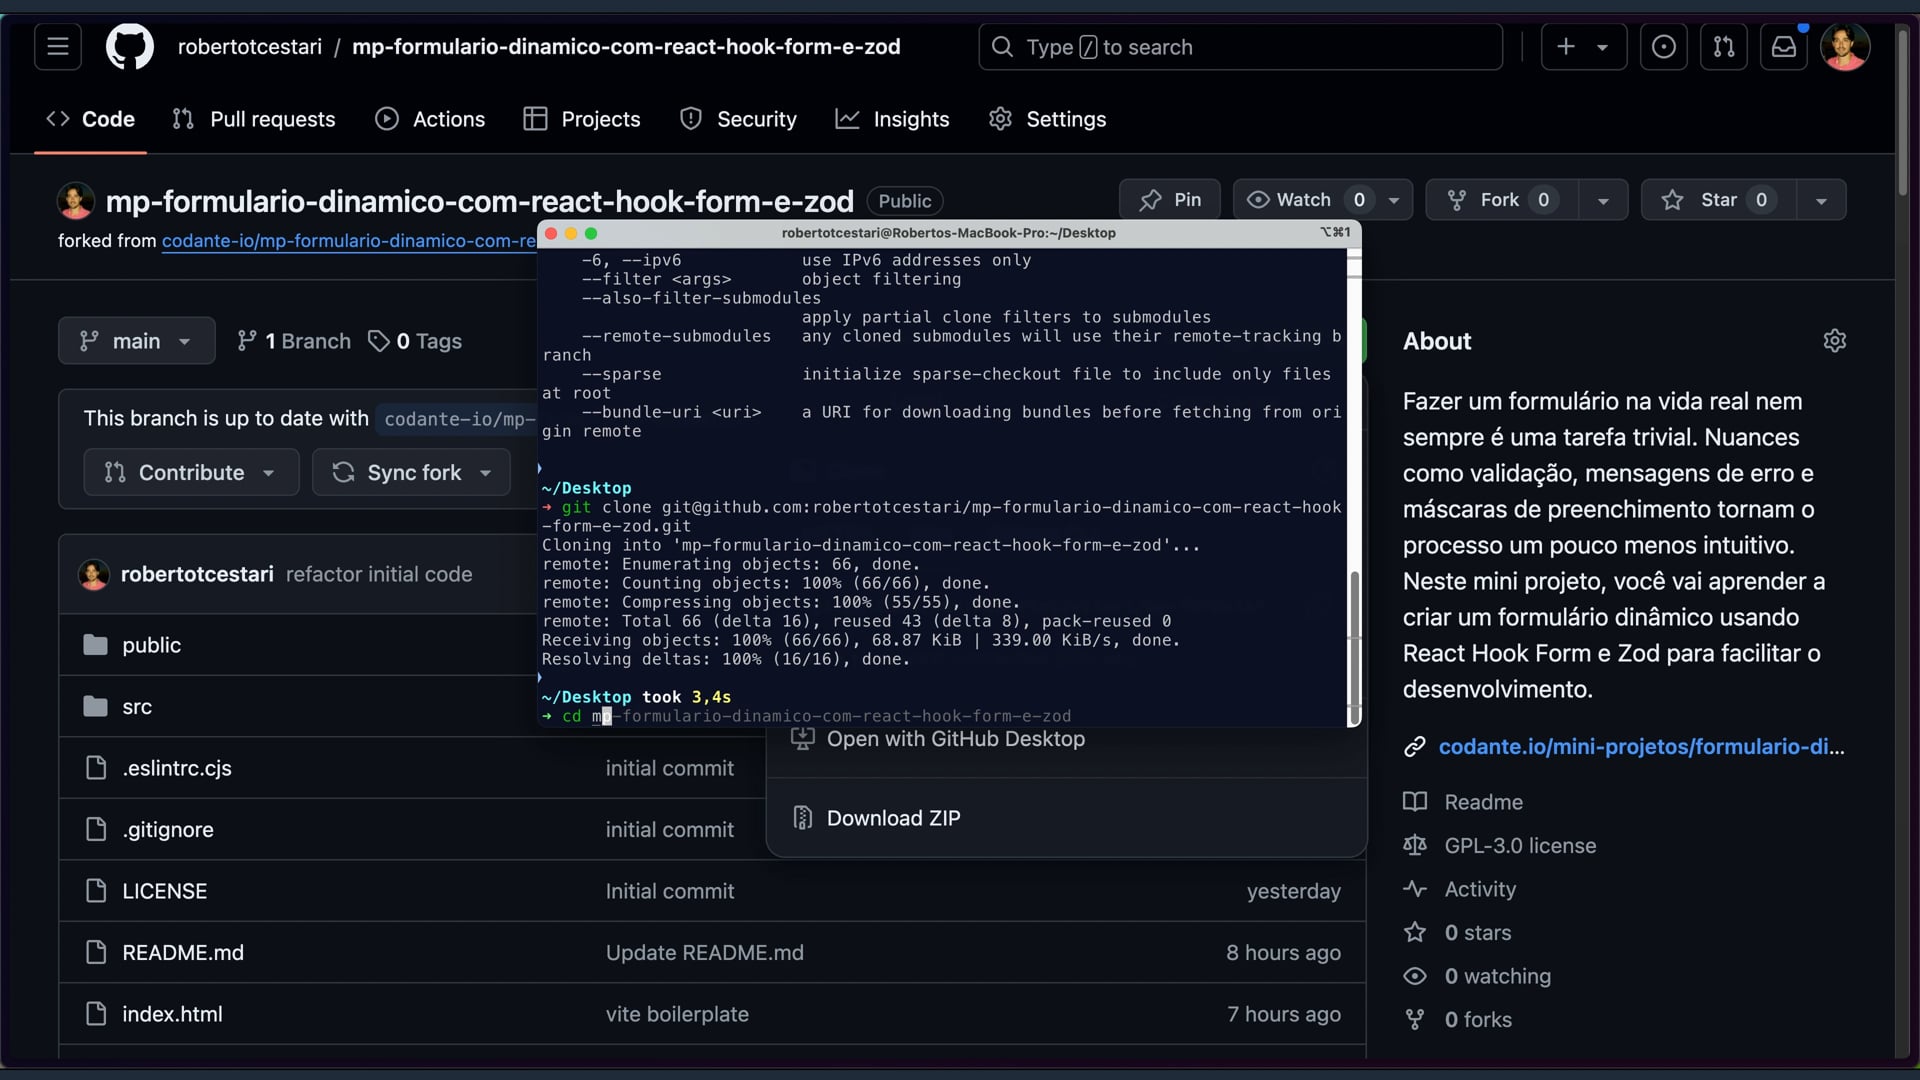Click the plus create-new icon
Viewport: 1920px width, 1080px height.
(1566, 47)
